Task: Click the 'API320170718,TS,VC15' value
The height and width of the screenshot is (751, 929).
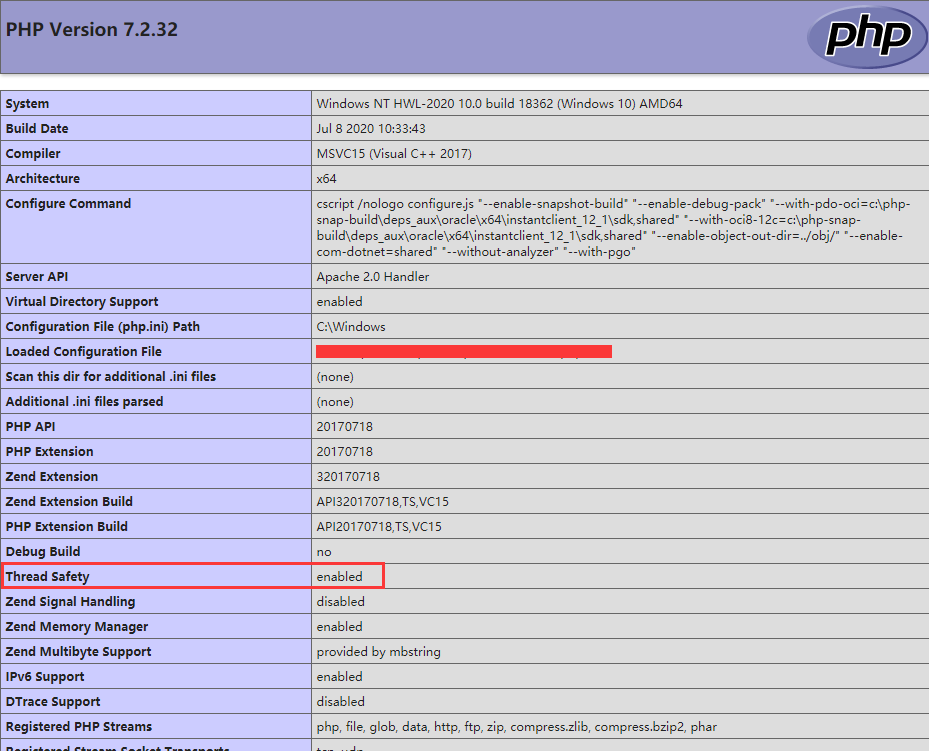Action: [x=383, y=501]
